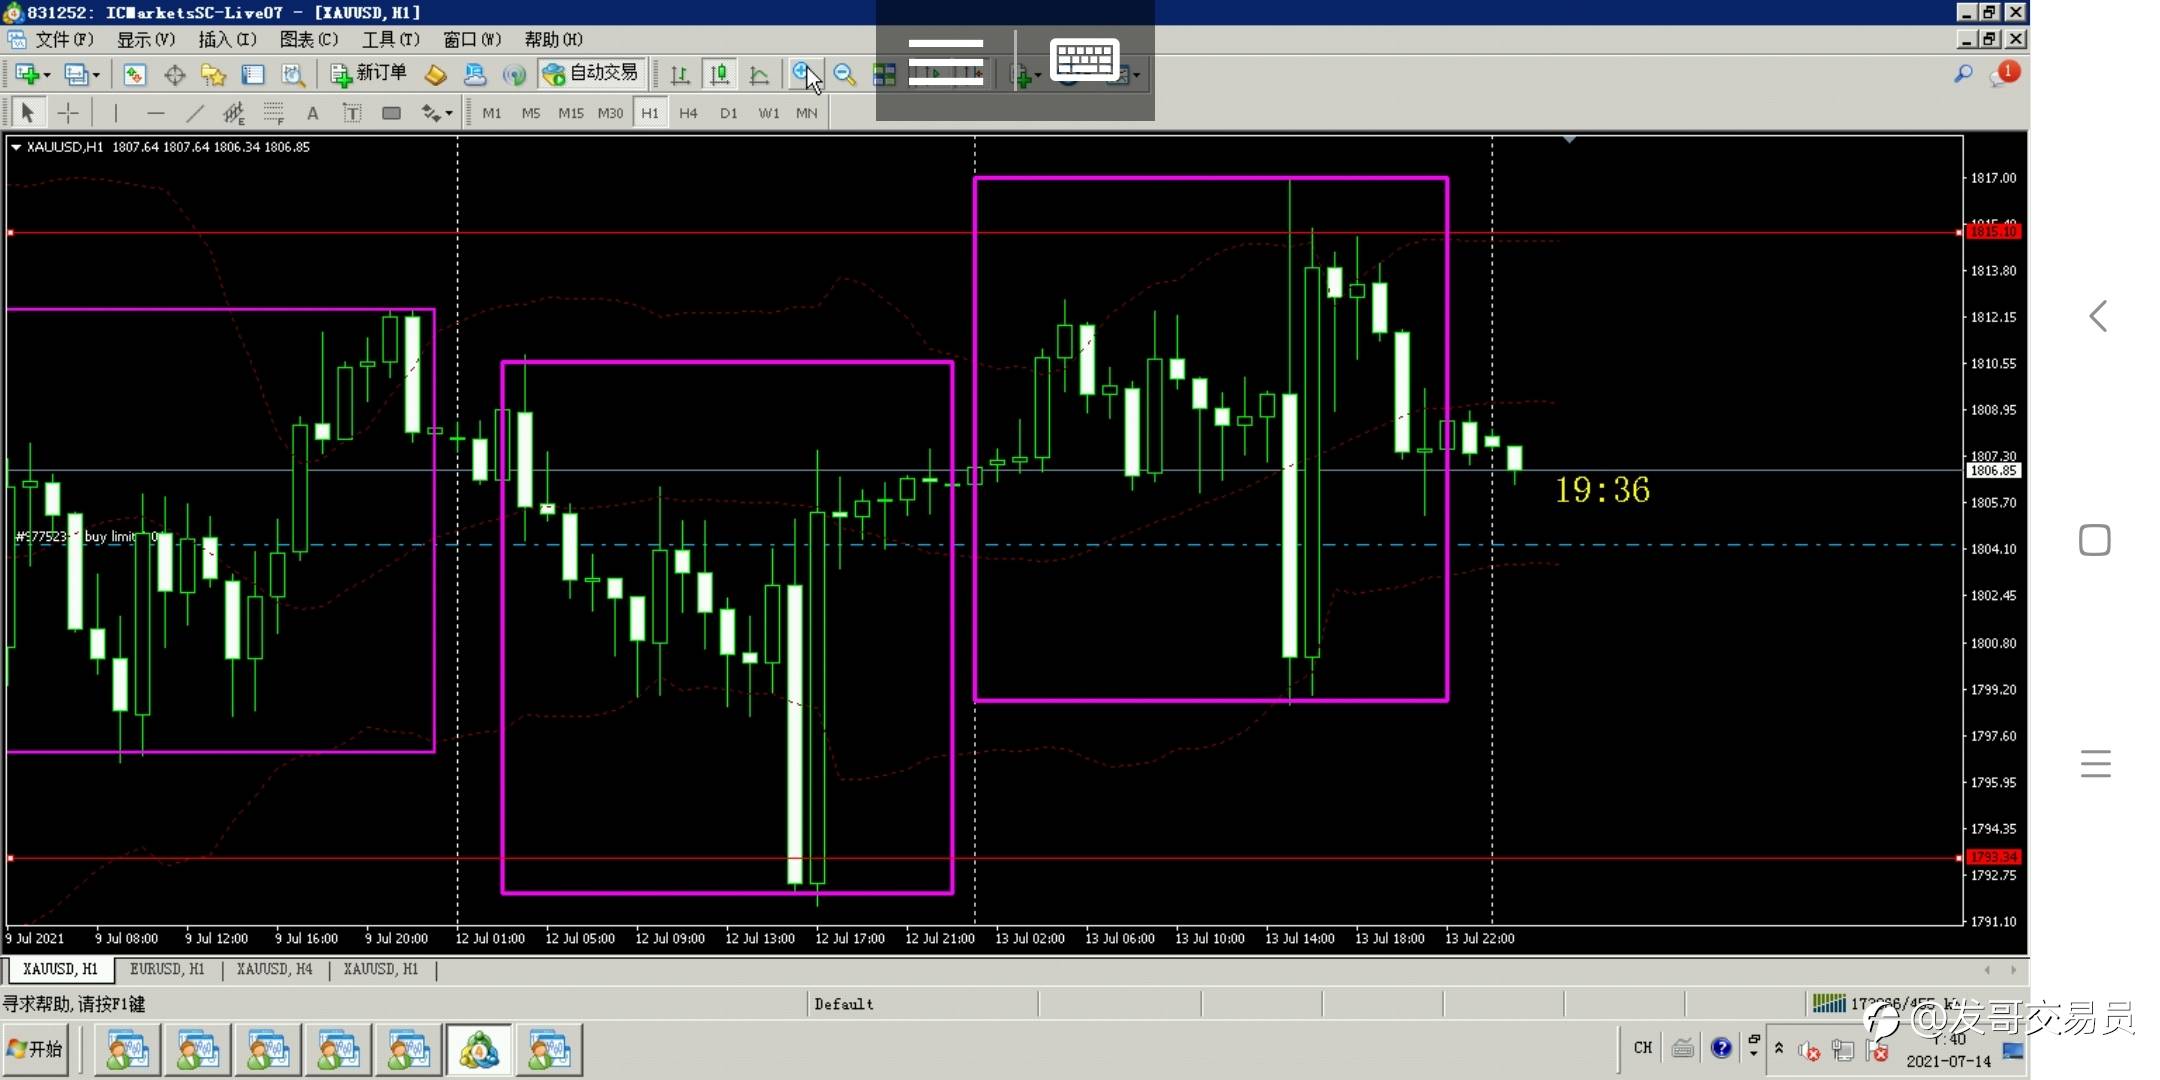2160x1080 pixels.
Task: Switch to the EURUSD, H1 chart tab
Action: [x=167, y=969]
